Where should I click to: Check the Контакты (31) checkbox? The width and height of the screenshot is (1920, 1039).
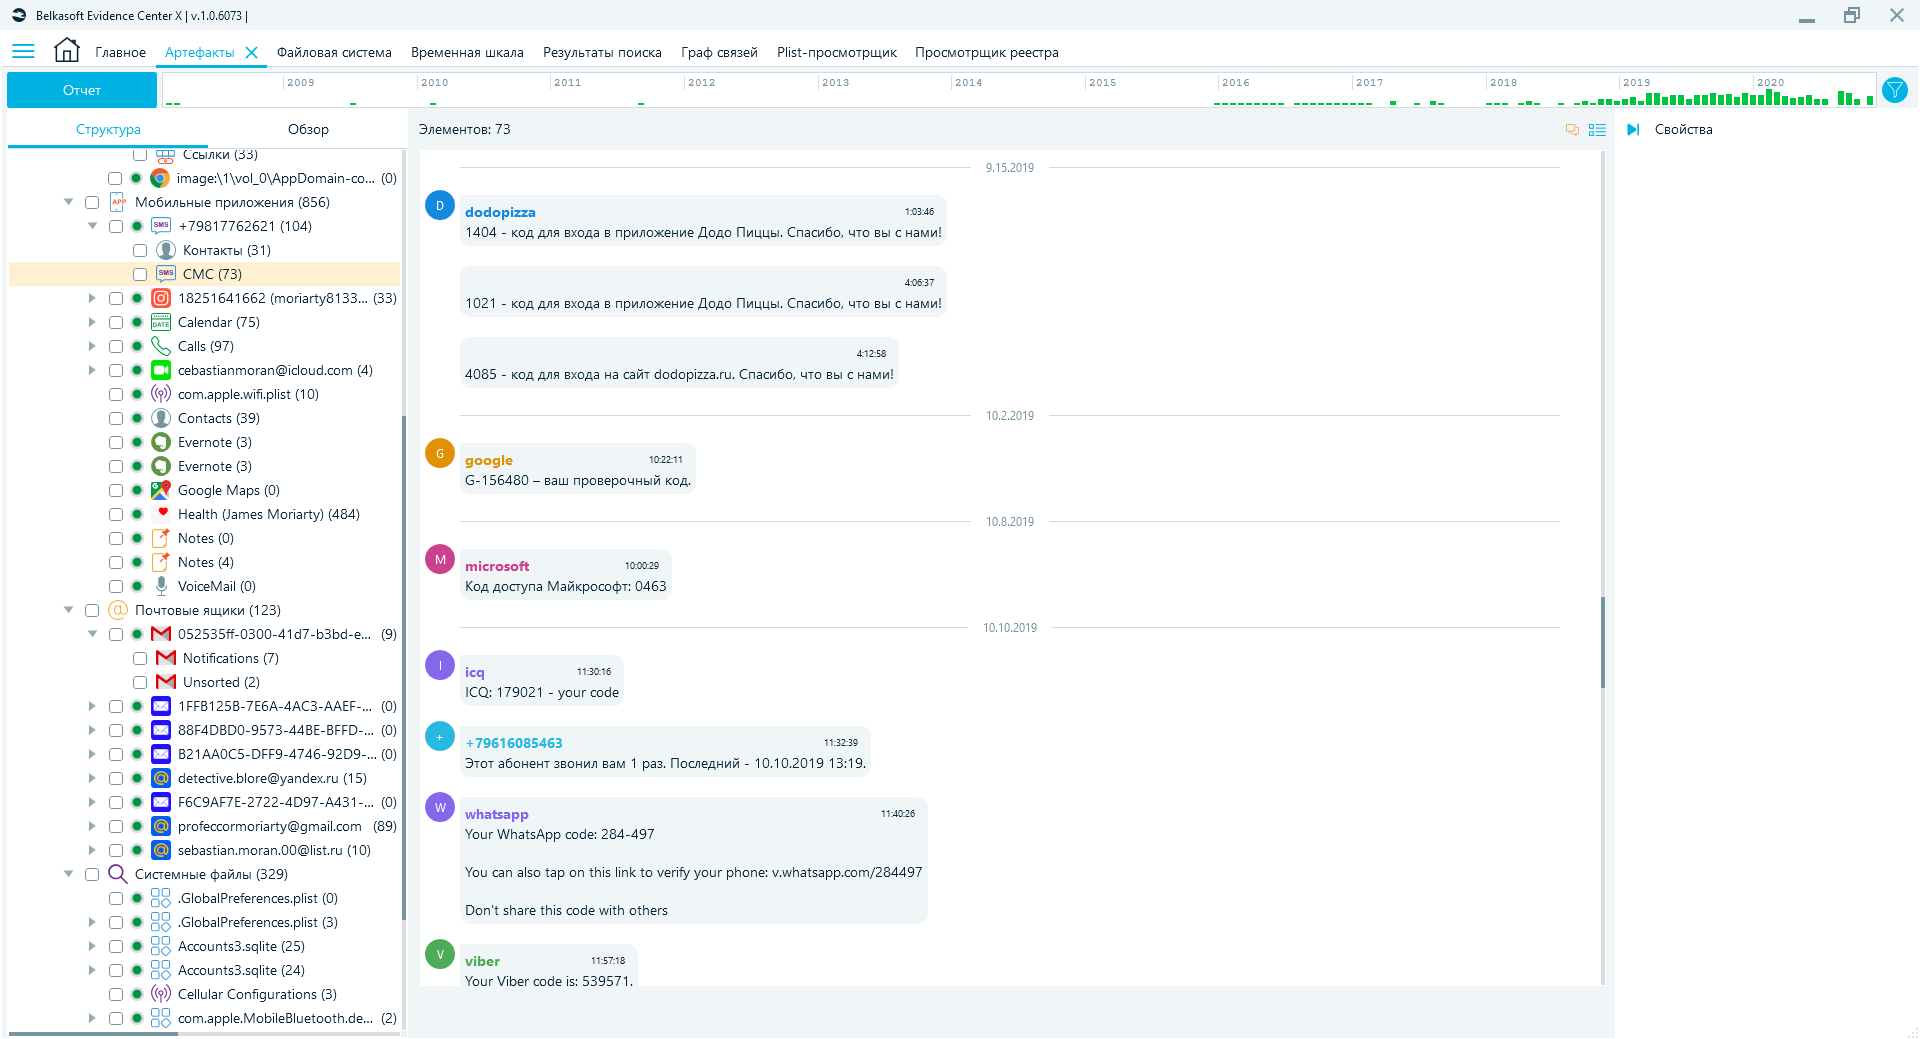[x=140, y=250]
